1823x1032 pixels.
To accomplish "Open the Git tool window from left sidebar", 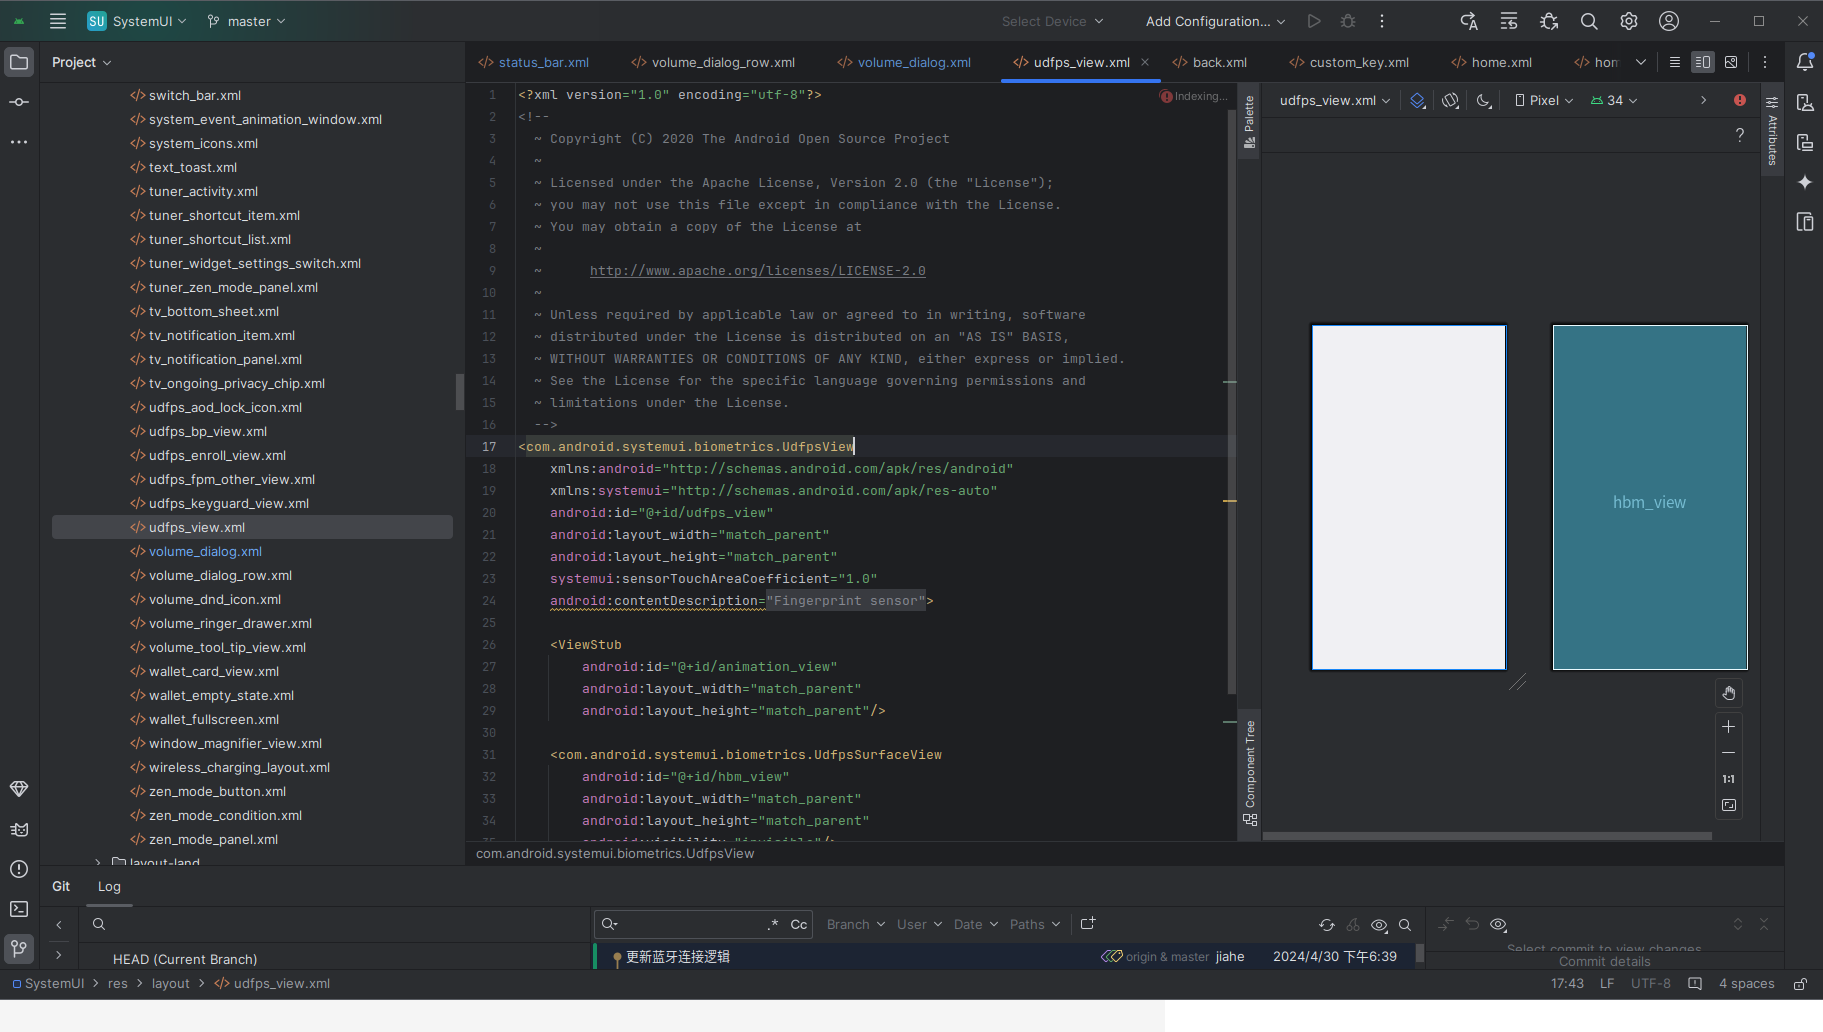I will point(18,949).
